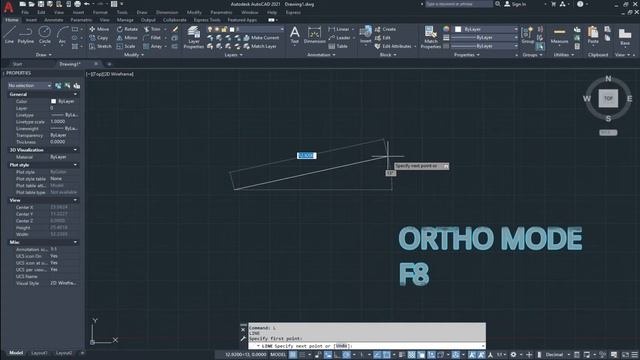The width and height of the screenshot is (640, 360).
Task: Select the Text annotation tool
Action: click(x=294, y=35)
